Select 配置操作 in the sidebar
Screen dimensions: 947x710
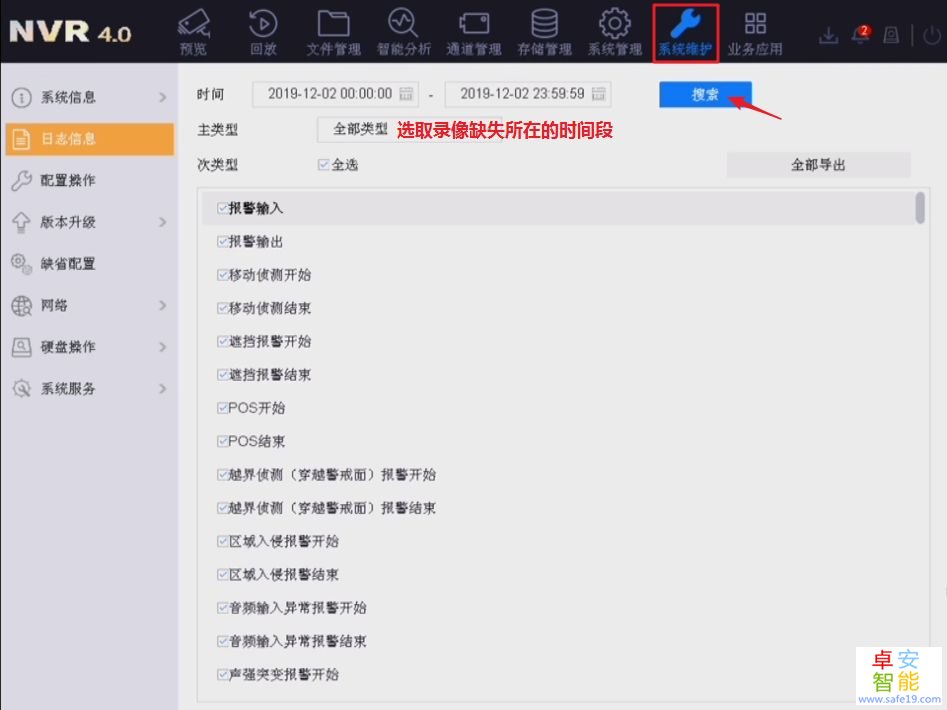90,180
